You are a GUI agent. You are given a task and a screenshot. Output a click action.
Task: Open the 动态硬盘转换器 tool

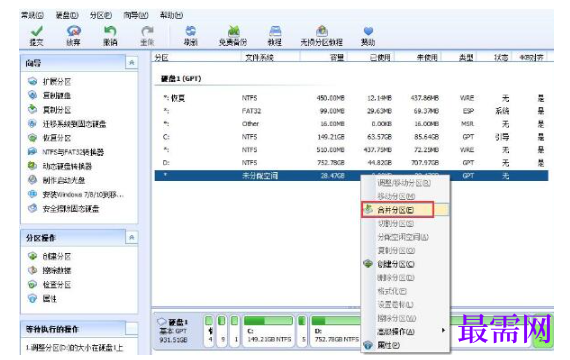pyautogui.click(x=67, y=166)
